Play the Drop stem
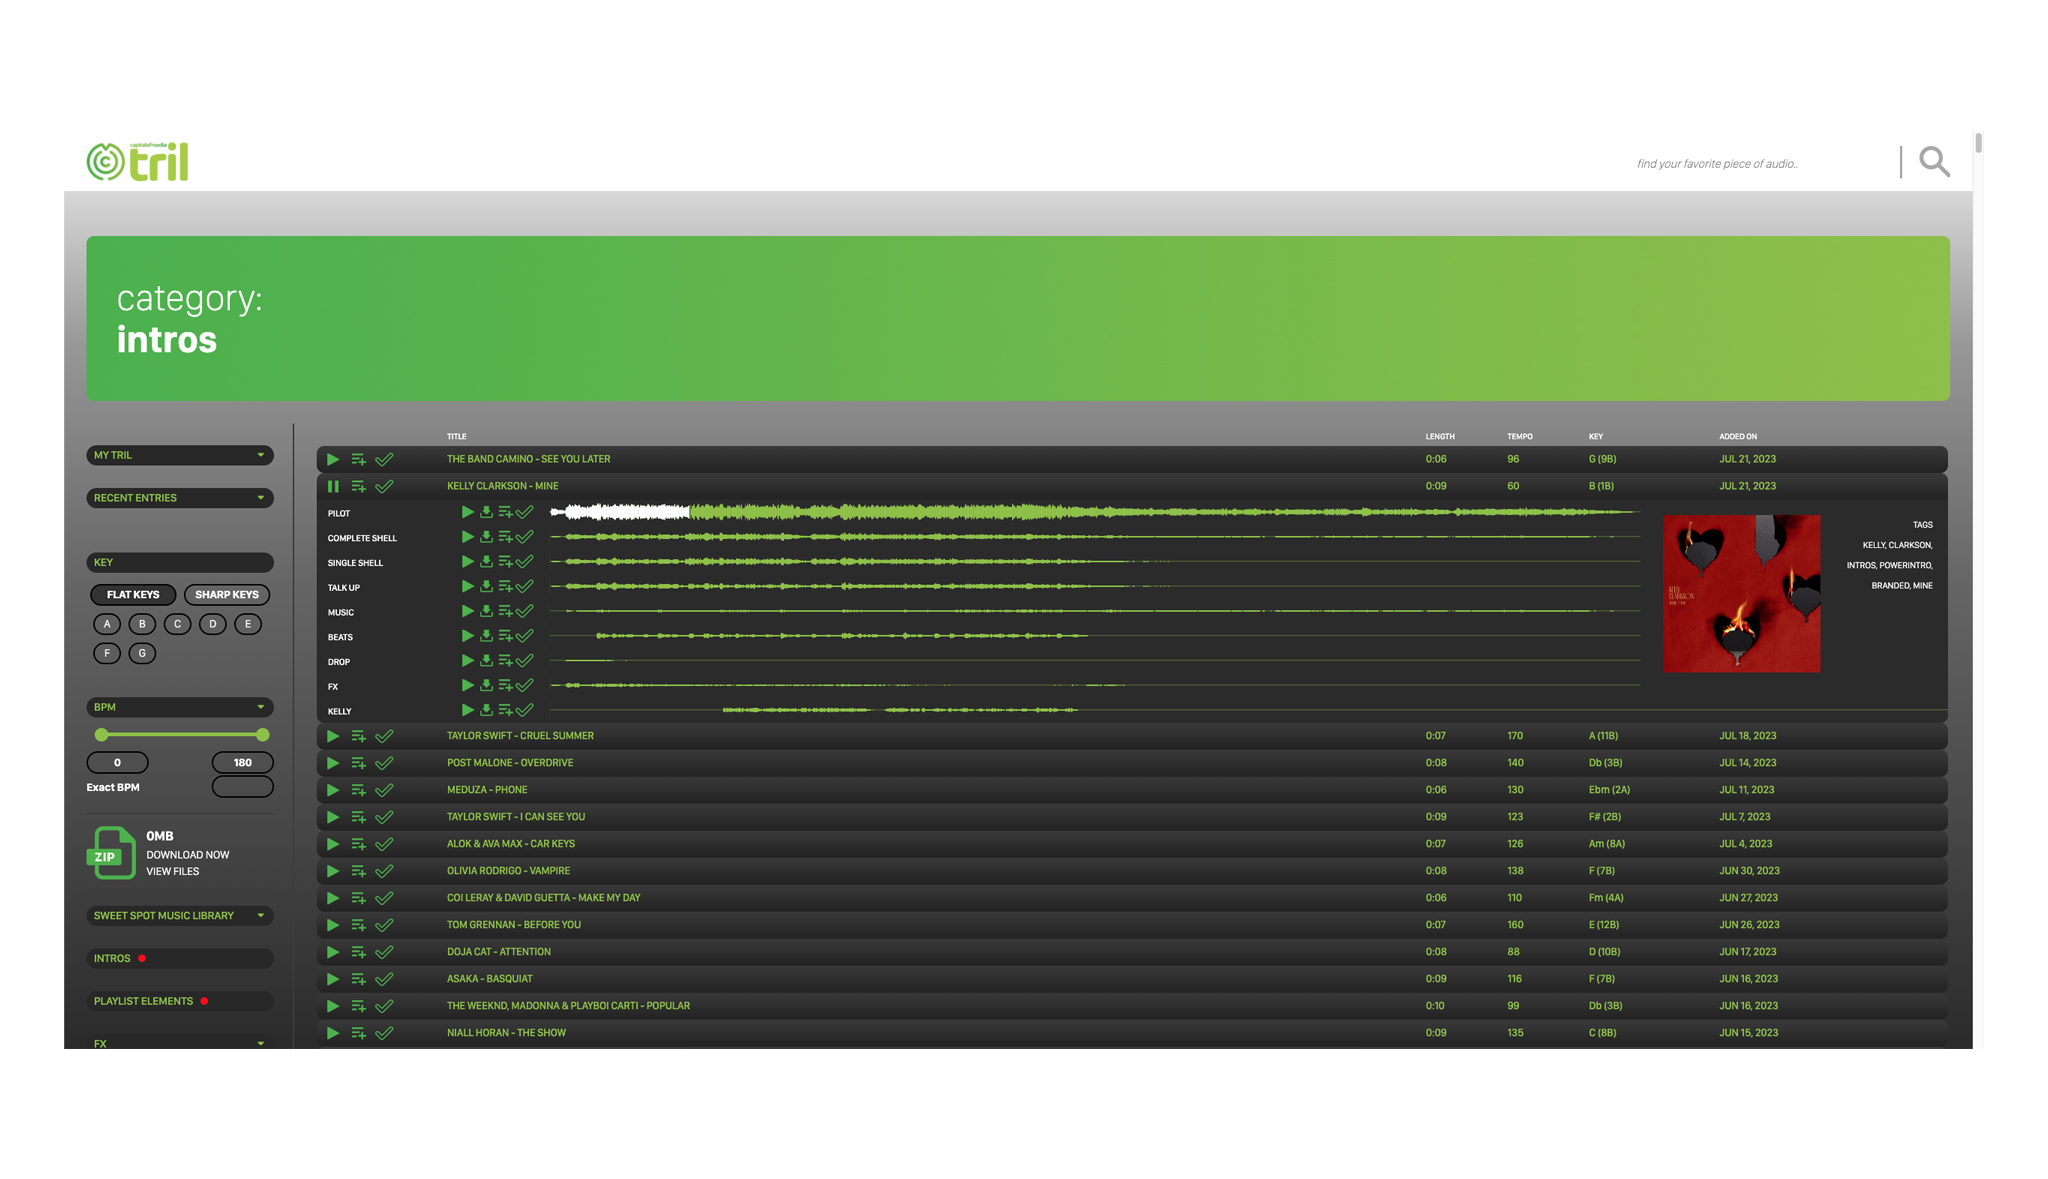 (x=467, y=661)
